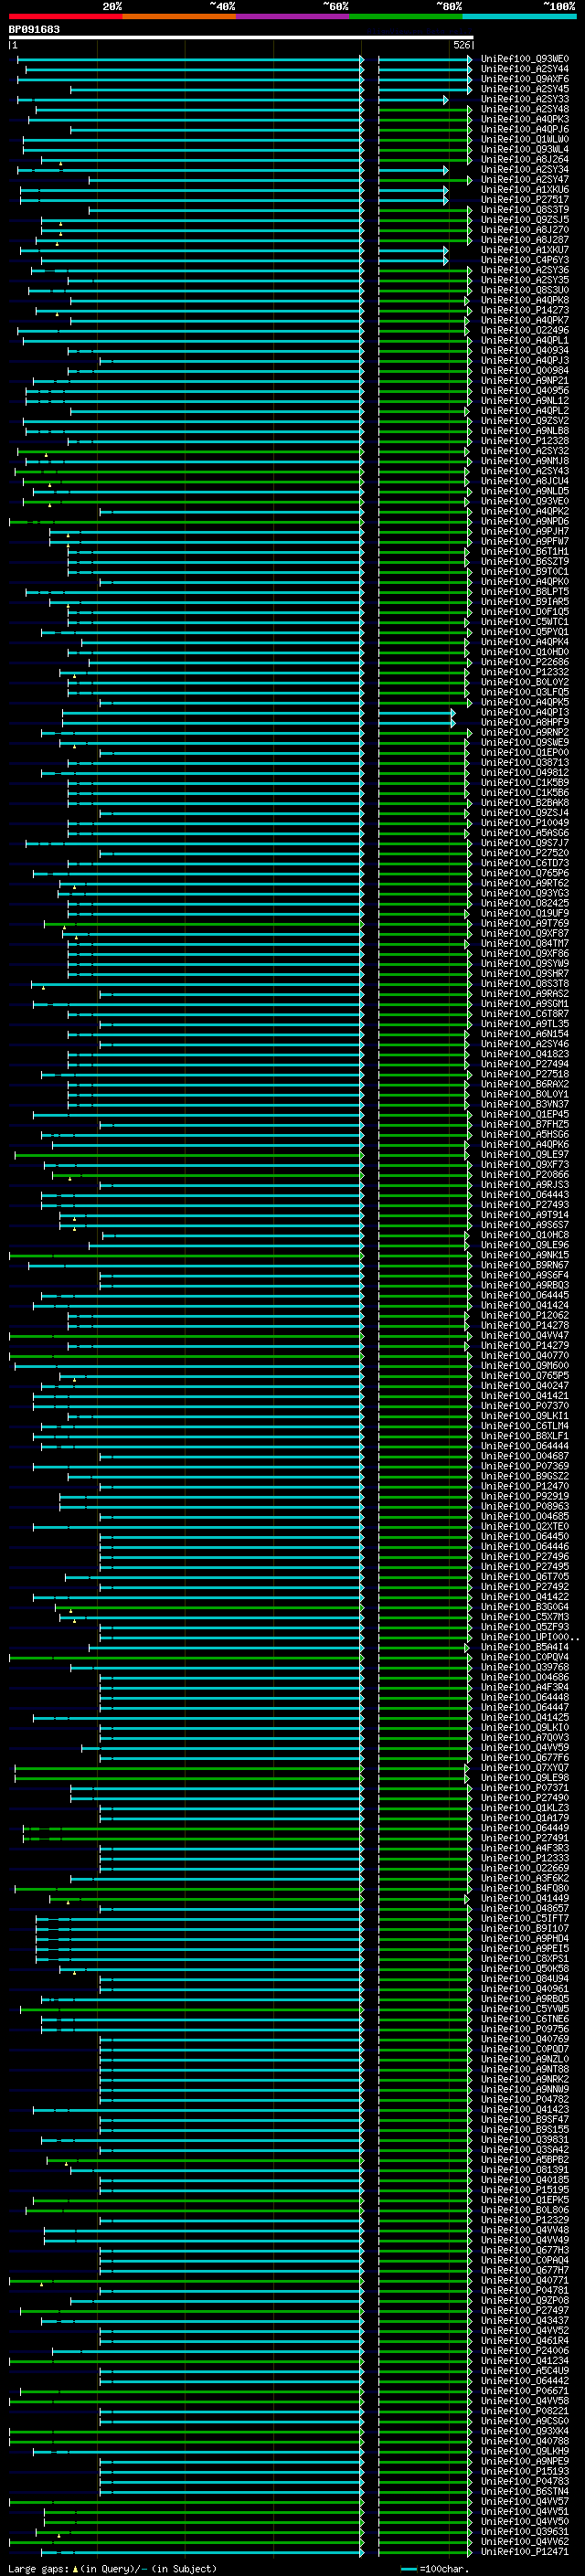Select hit label UniRef100_P12062
Image resolution: width=585 pixels, height=2576 pixels.
(525, 1315)
